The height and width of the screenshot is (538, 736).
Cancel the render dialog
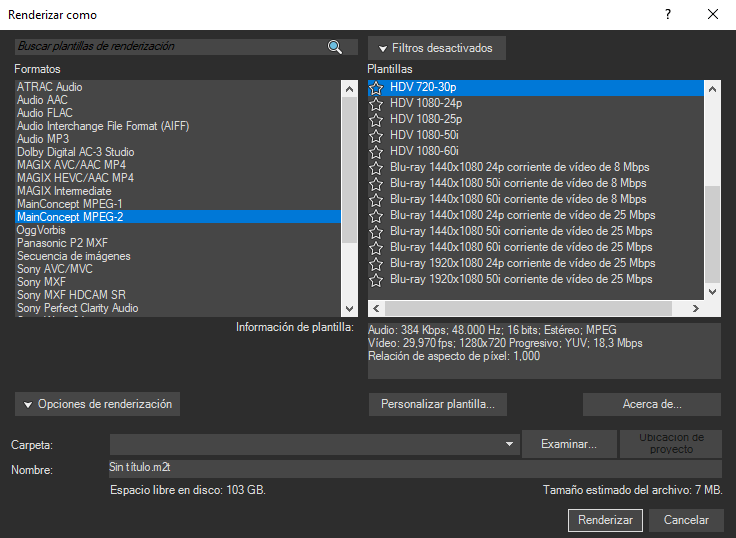point(686,520)
